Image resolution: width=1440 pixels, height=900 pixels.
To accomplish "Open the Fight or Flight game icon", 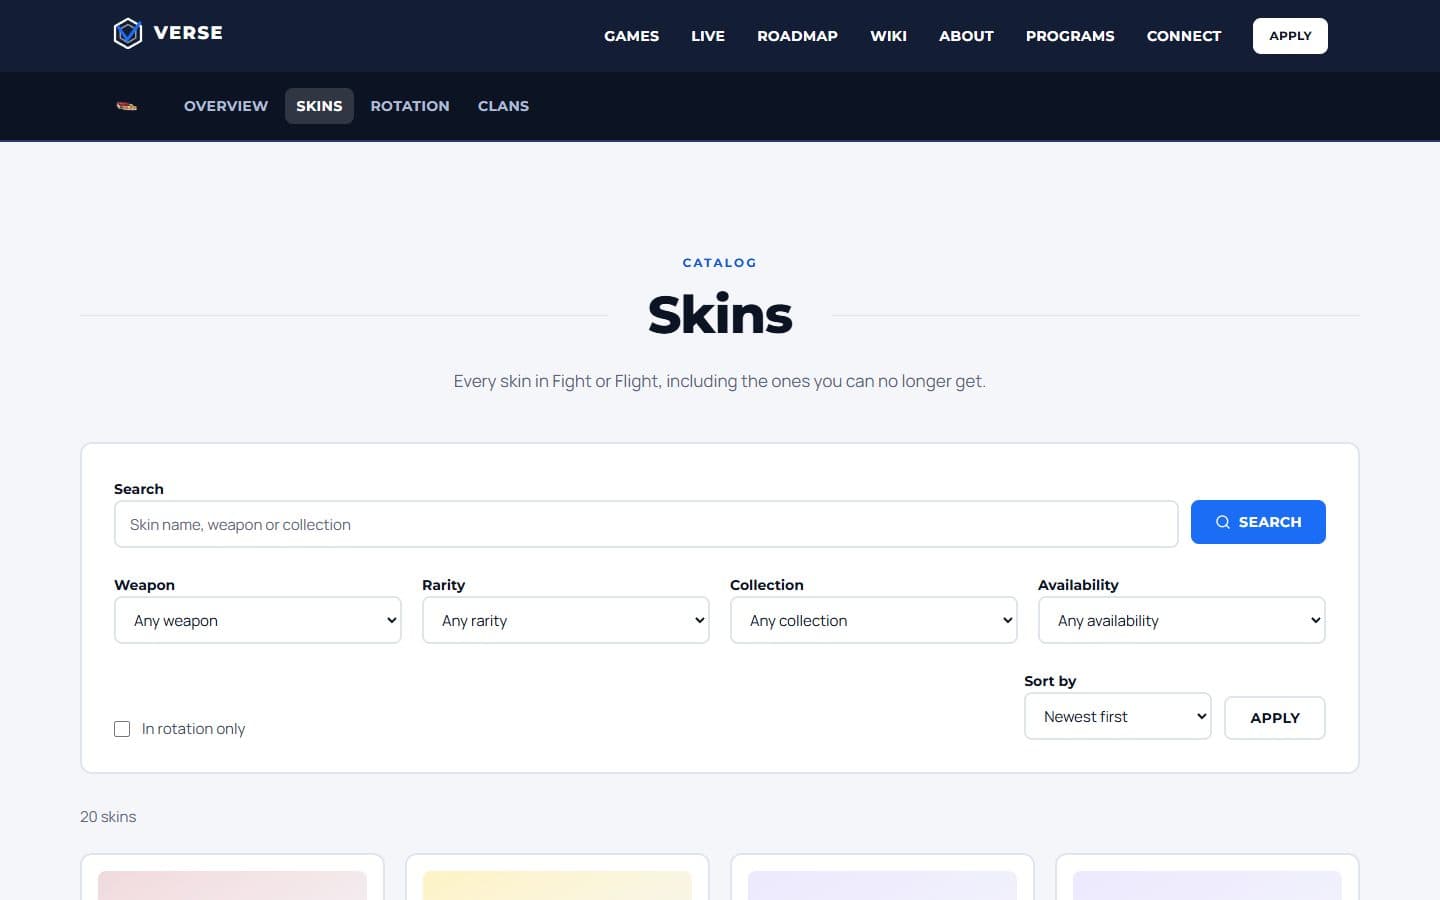I will pos(127,106).
